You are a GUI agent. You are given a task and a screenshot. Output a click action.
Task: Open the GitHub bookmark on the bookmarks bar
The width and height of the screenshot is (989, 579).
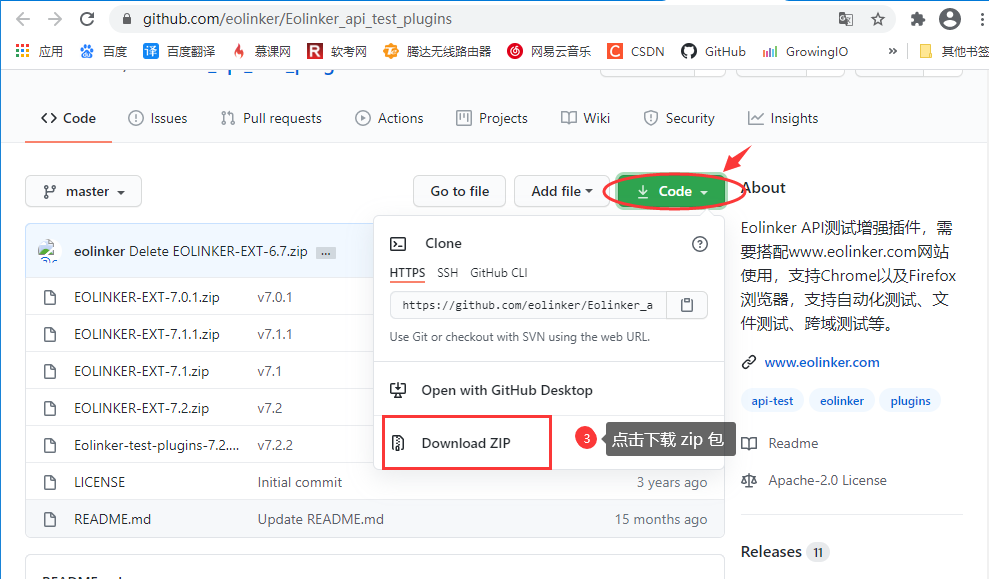[x=712, y=51]
